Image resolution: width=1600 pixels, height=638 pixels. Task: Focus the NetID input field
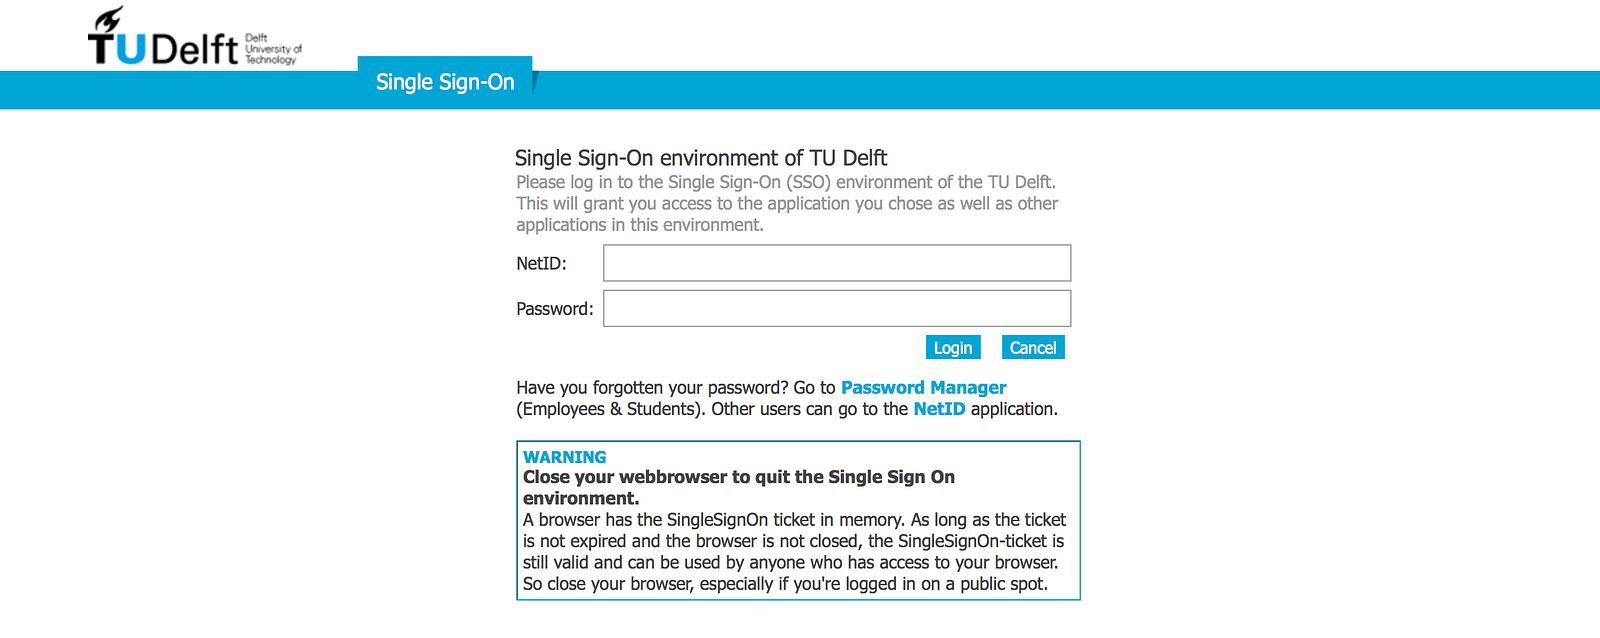coord(836,263)
